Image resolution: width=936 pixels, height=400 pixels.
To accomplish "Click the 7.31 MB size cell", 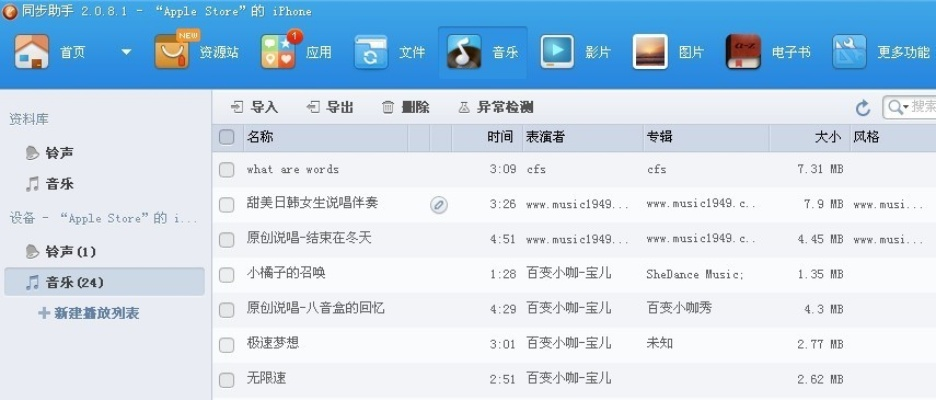I will pyautogui.click(x=820, y=170).
